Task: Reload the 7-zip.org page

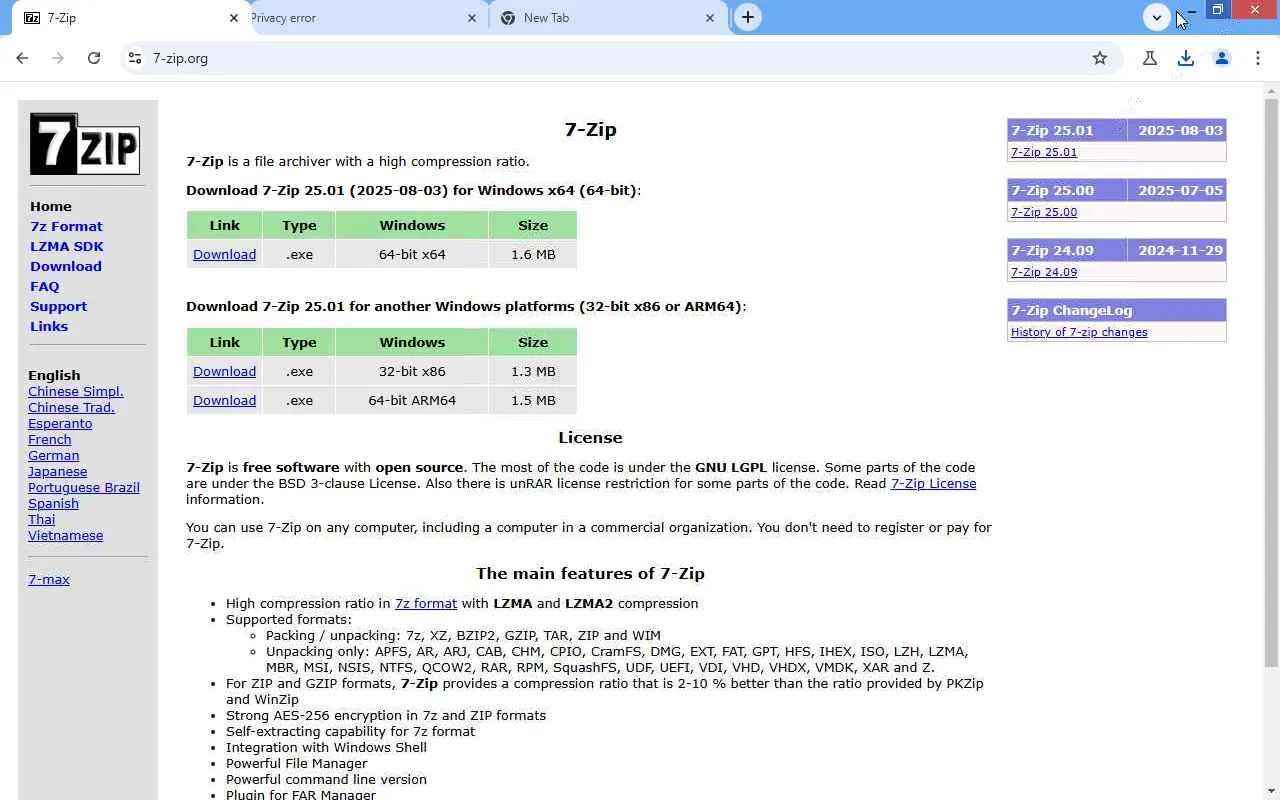Action: tap(94, 58)
